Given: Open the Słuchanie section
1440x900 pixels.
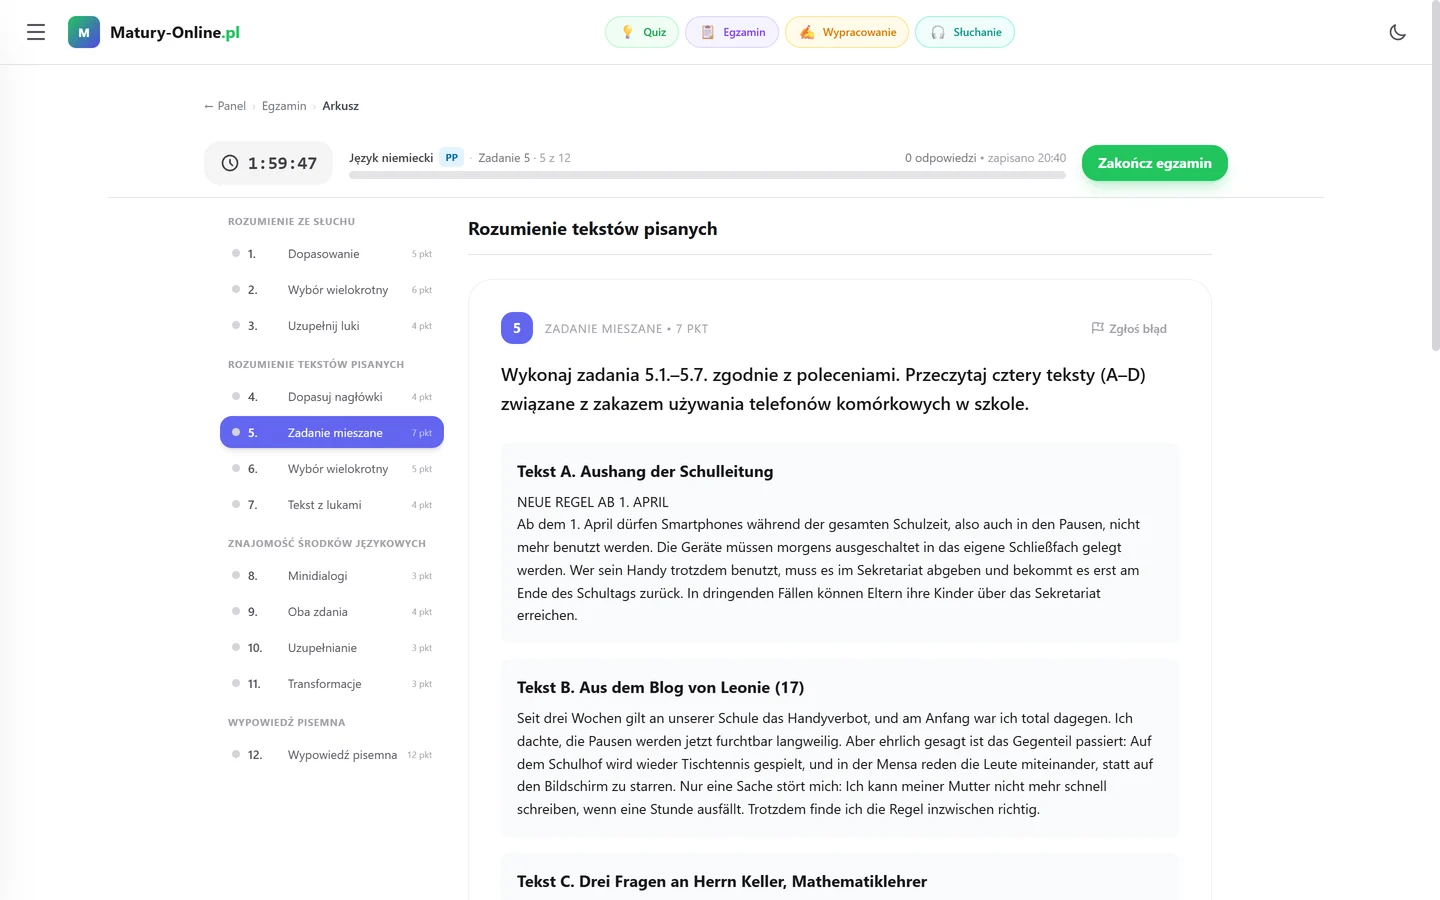Looking at the screenshot, I should coord(965,32).
